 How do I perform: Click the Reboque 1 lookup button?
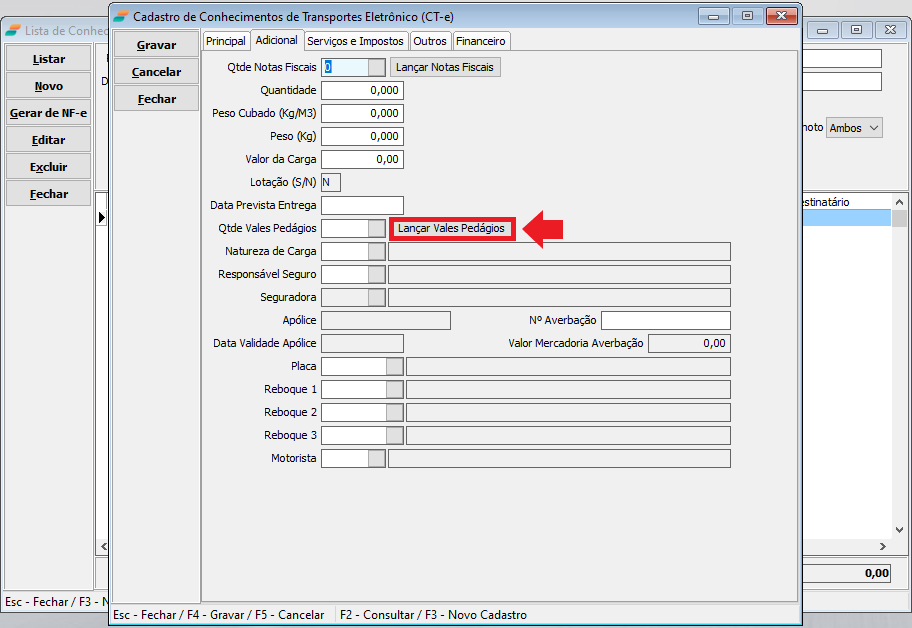[394, 389]
